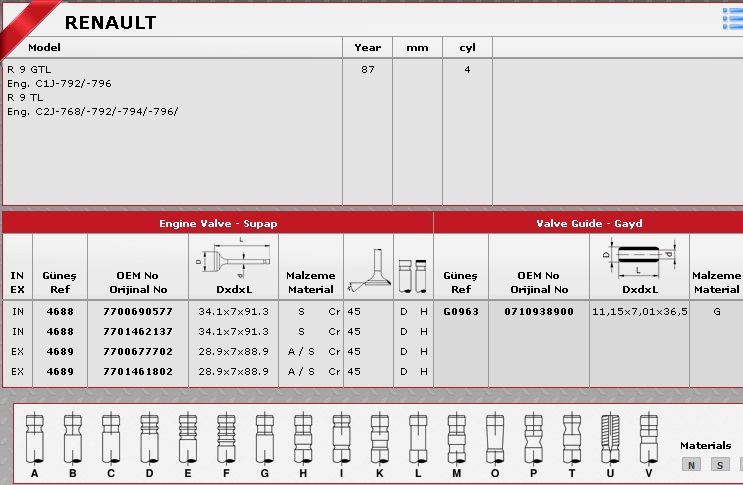Click OEM number 0710938900
Image resolution: width=743 pixels, height=485 pixels.
click(539, 312)
